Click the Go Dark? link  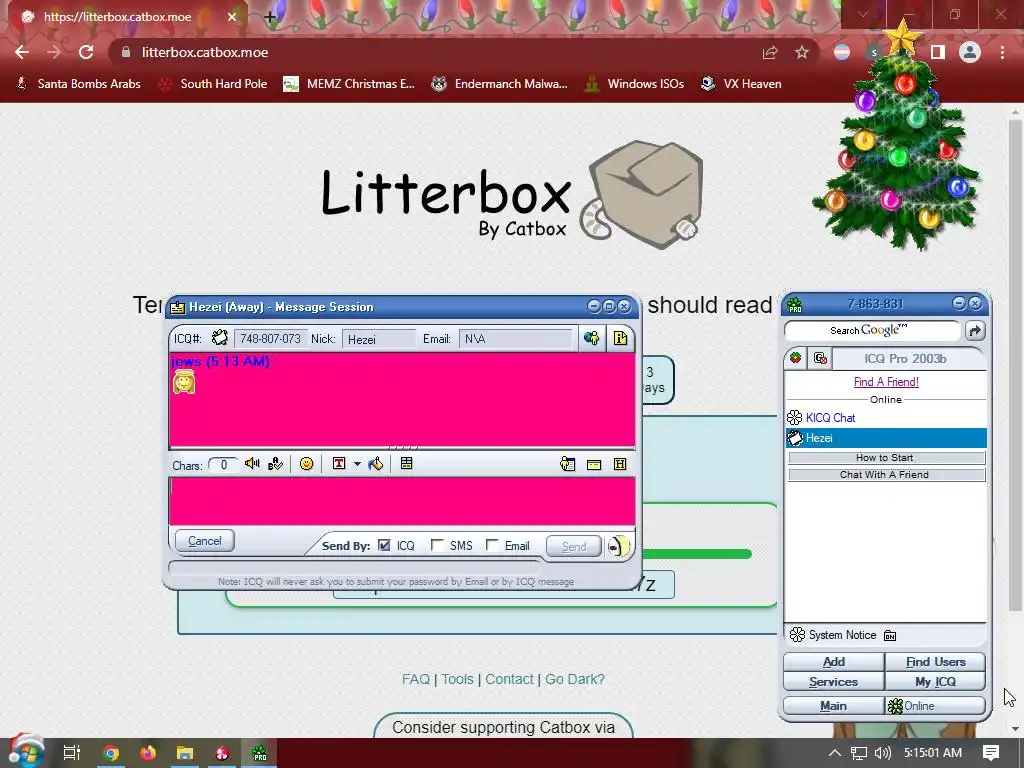coord(575,679)
